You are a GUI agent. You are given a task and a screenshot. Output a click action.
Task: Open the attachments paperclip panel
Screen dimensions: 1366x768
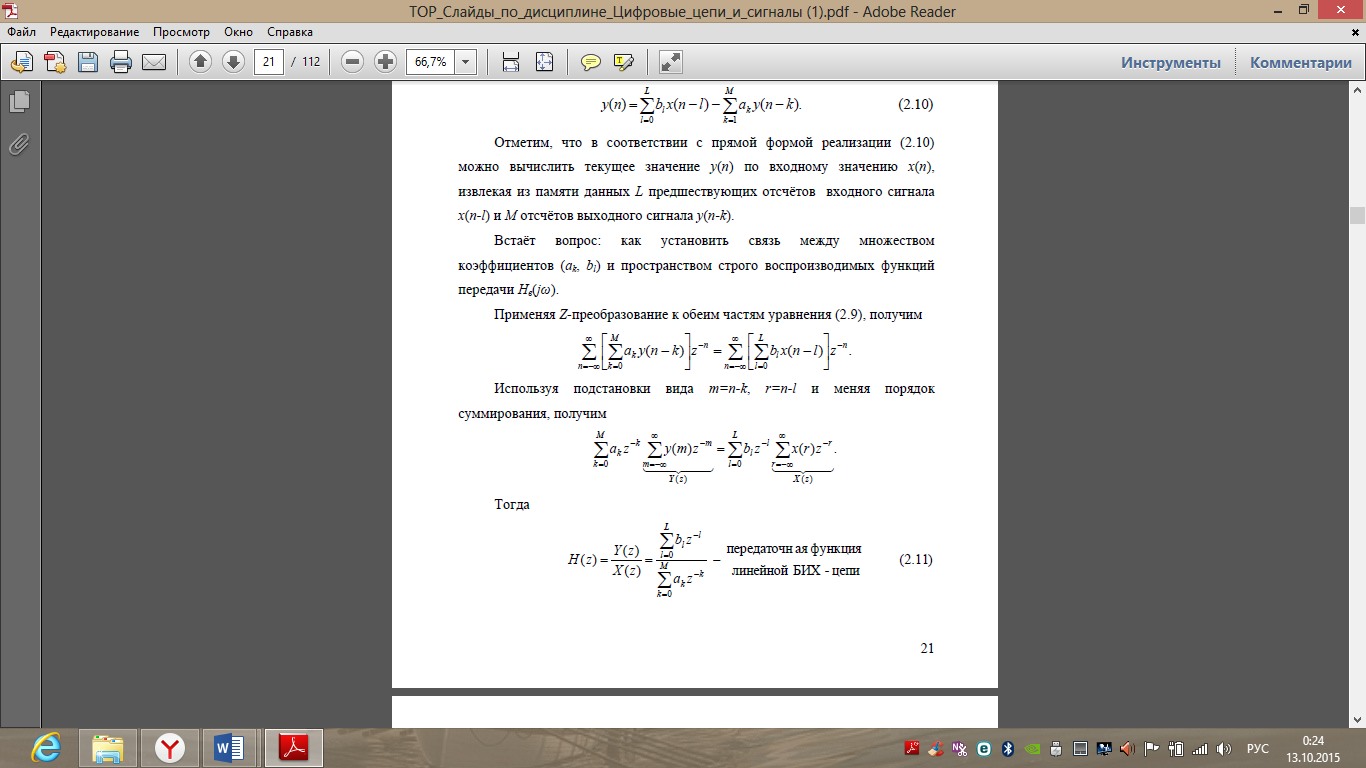point(19,144)
